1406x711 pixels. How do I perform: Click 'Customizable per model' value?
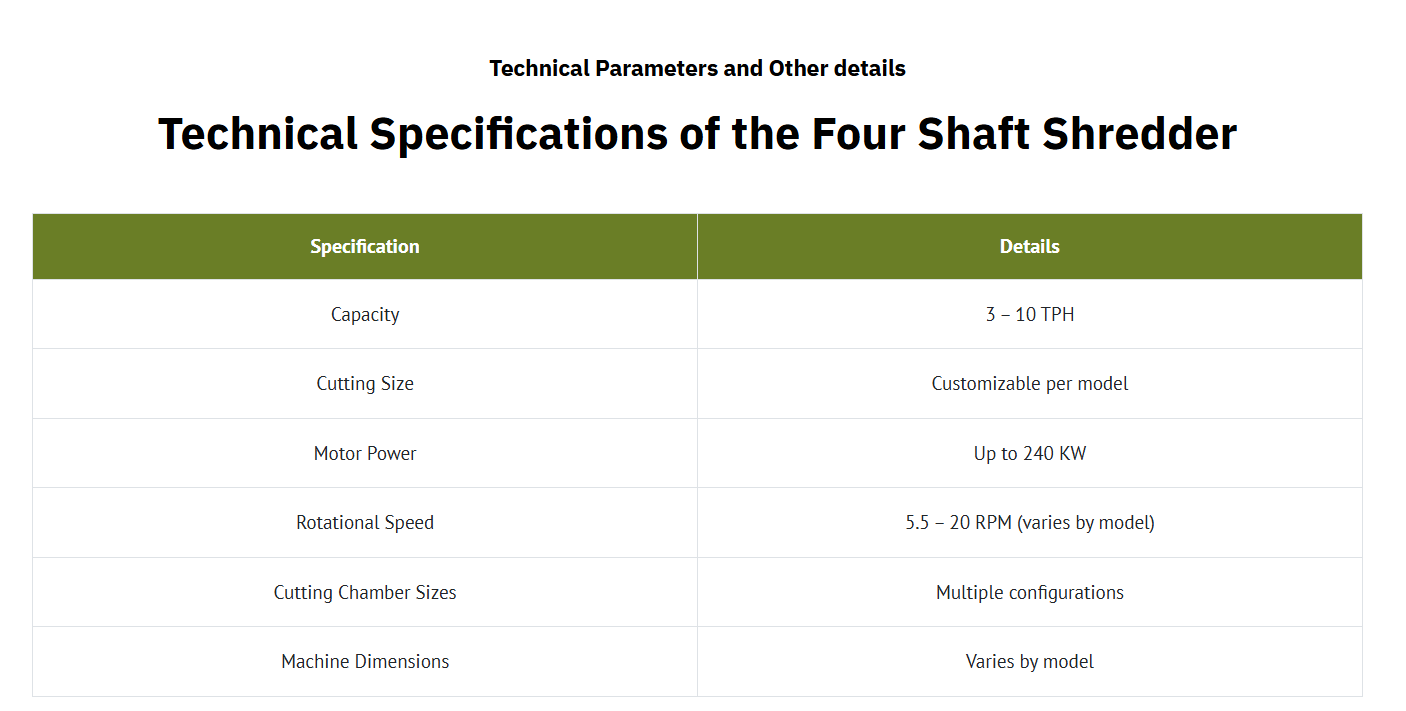pyautogui.click(x=1030, y=384)
